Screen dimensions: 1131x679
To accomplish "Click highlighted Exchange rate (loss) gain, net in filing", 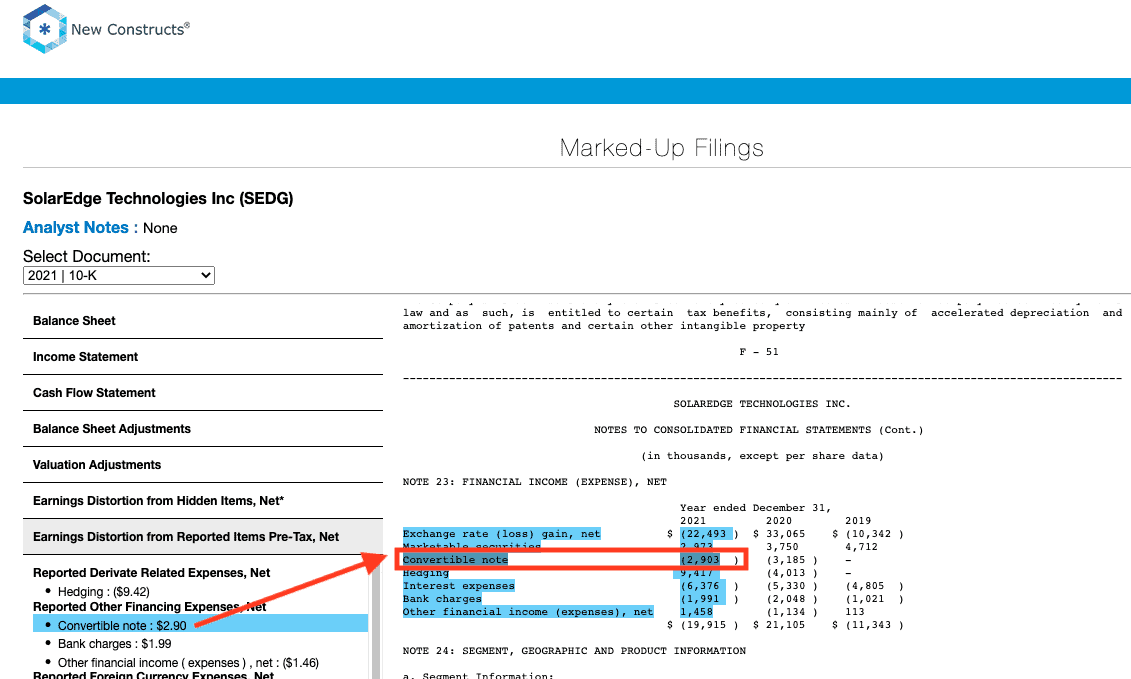I will (501, 534).
